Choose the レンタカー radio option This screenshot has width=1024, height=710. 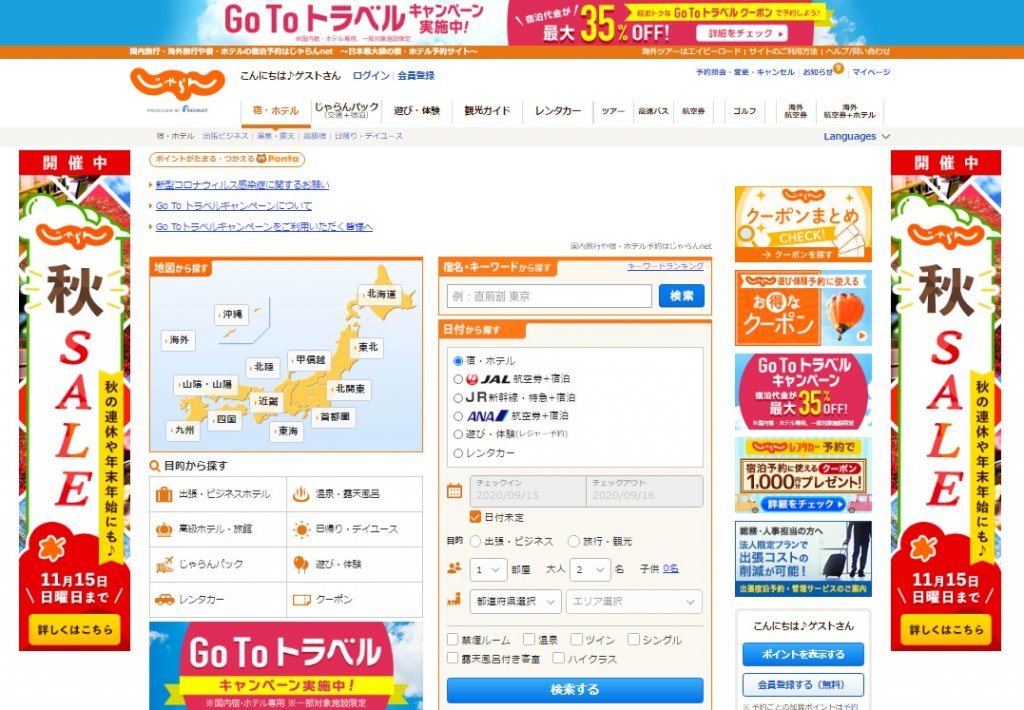click(x=458, y=453)
